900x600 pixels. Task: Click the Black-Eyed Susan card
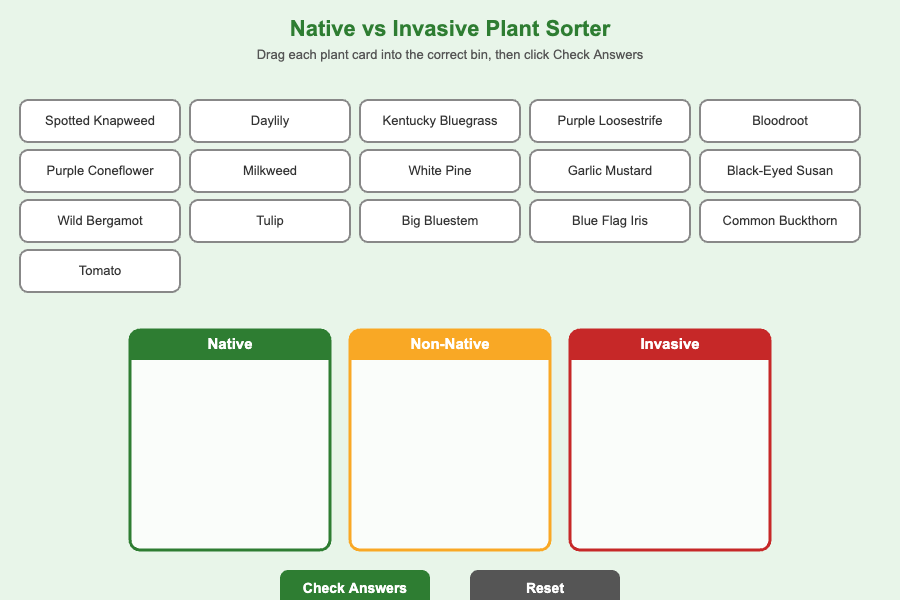click(x=779, y=171)
